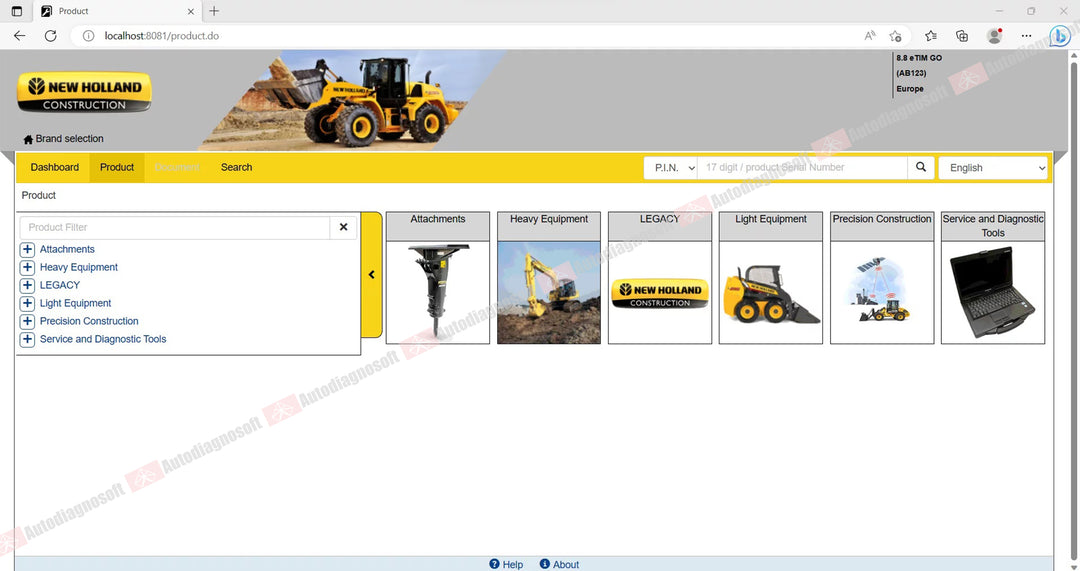Click the Brand selection home icon
Image resolution: width=1080 pixels, height=571 pixels.
click(x=28, y=139)
